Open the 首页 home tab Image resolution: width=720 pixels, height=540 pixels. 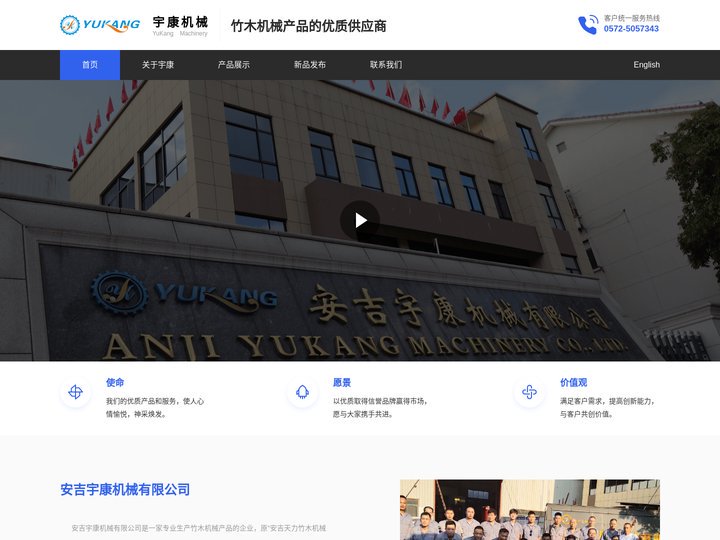[x=90, y=65]
